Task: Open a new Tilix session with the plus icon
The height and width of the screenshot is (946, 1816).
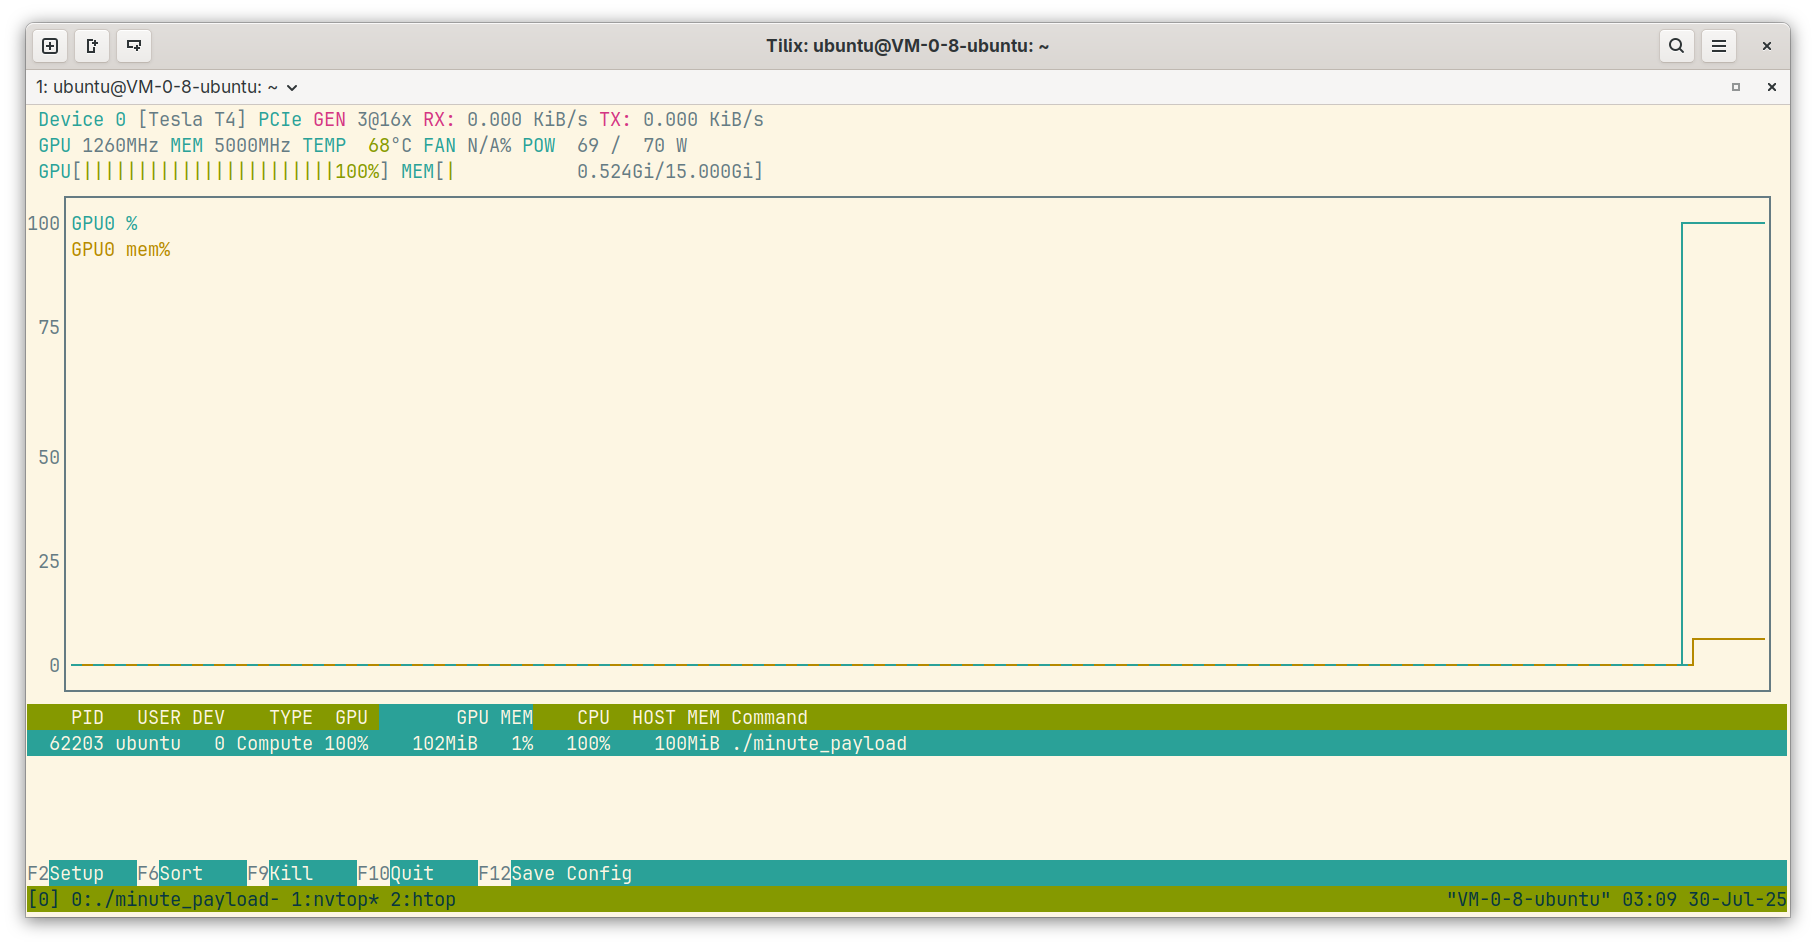Action: click(49, 46)
